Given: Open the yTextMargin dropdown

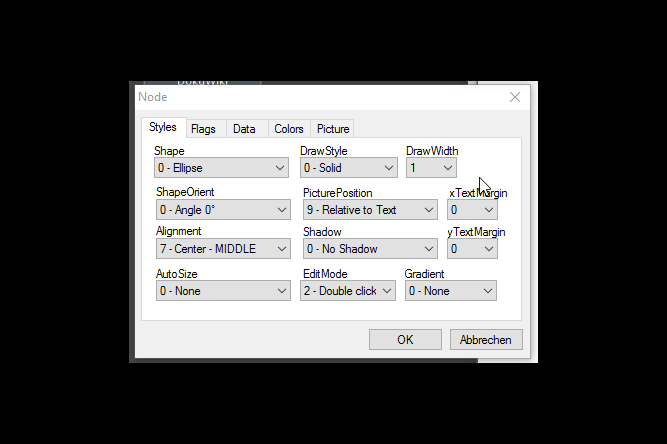Looking at the screenshot, I should point(472,249).
